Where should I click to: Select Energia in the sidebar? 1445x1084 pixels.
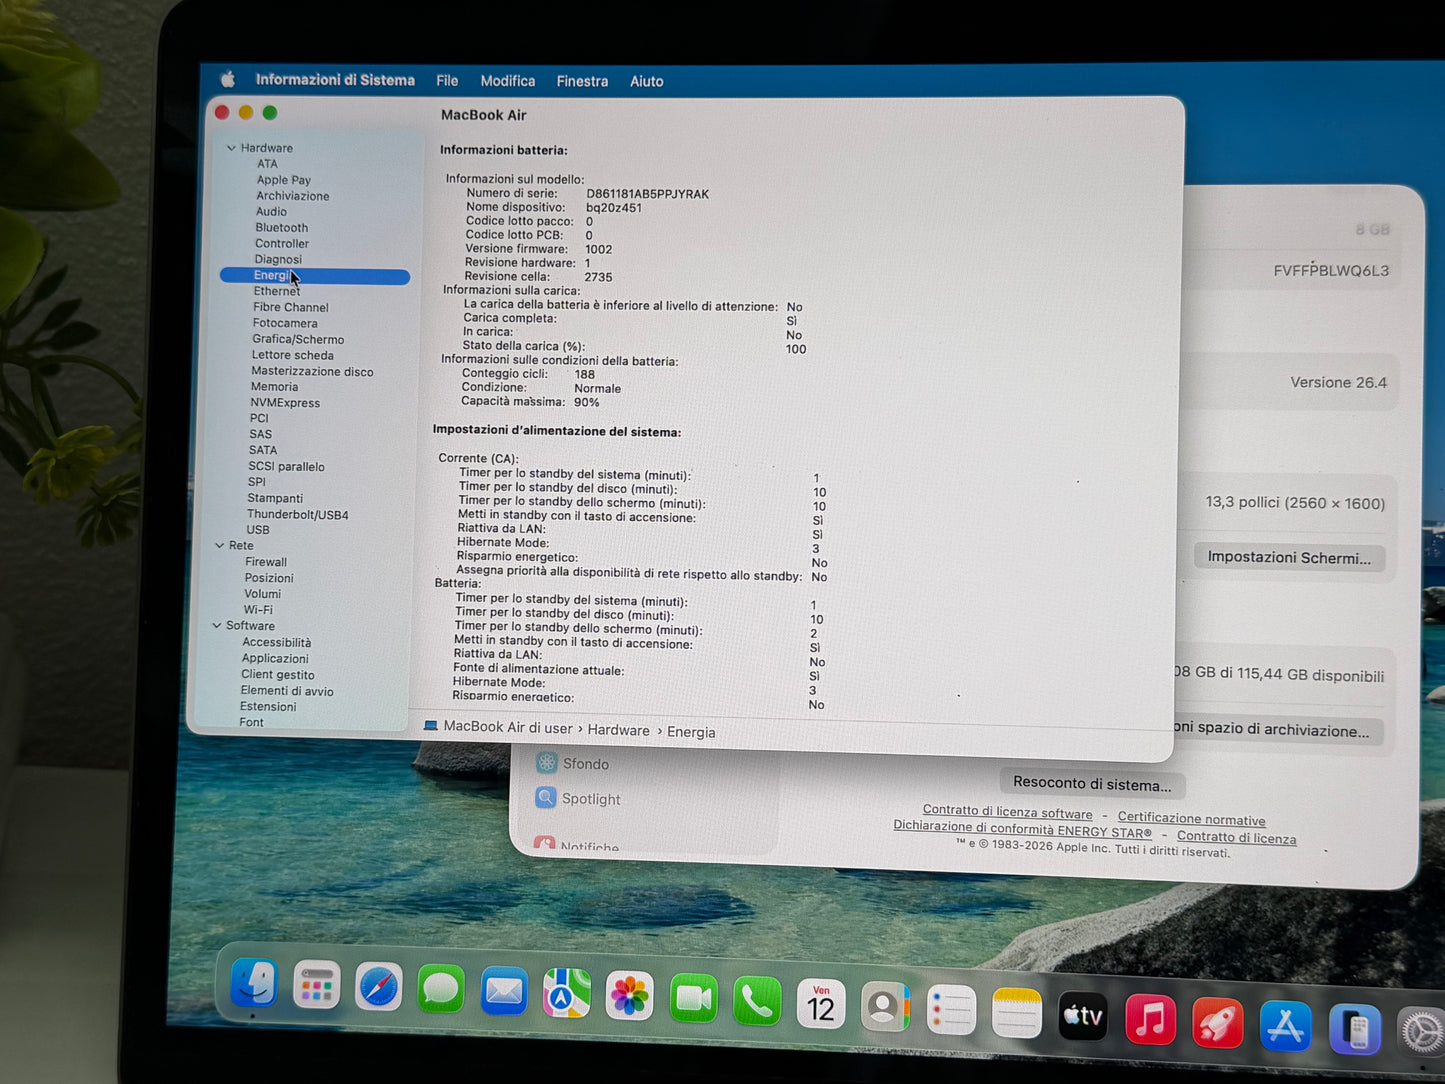point(315,276)
